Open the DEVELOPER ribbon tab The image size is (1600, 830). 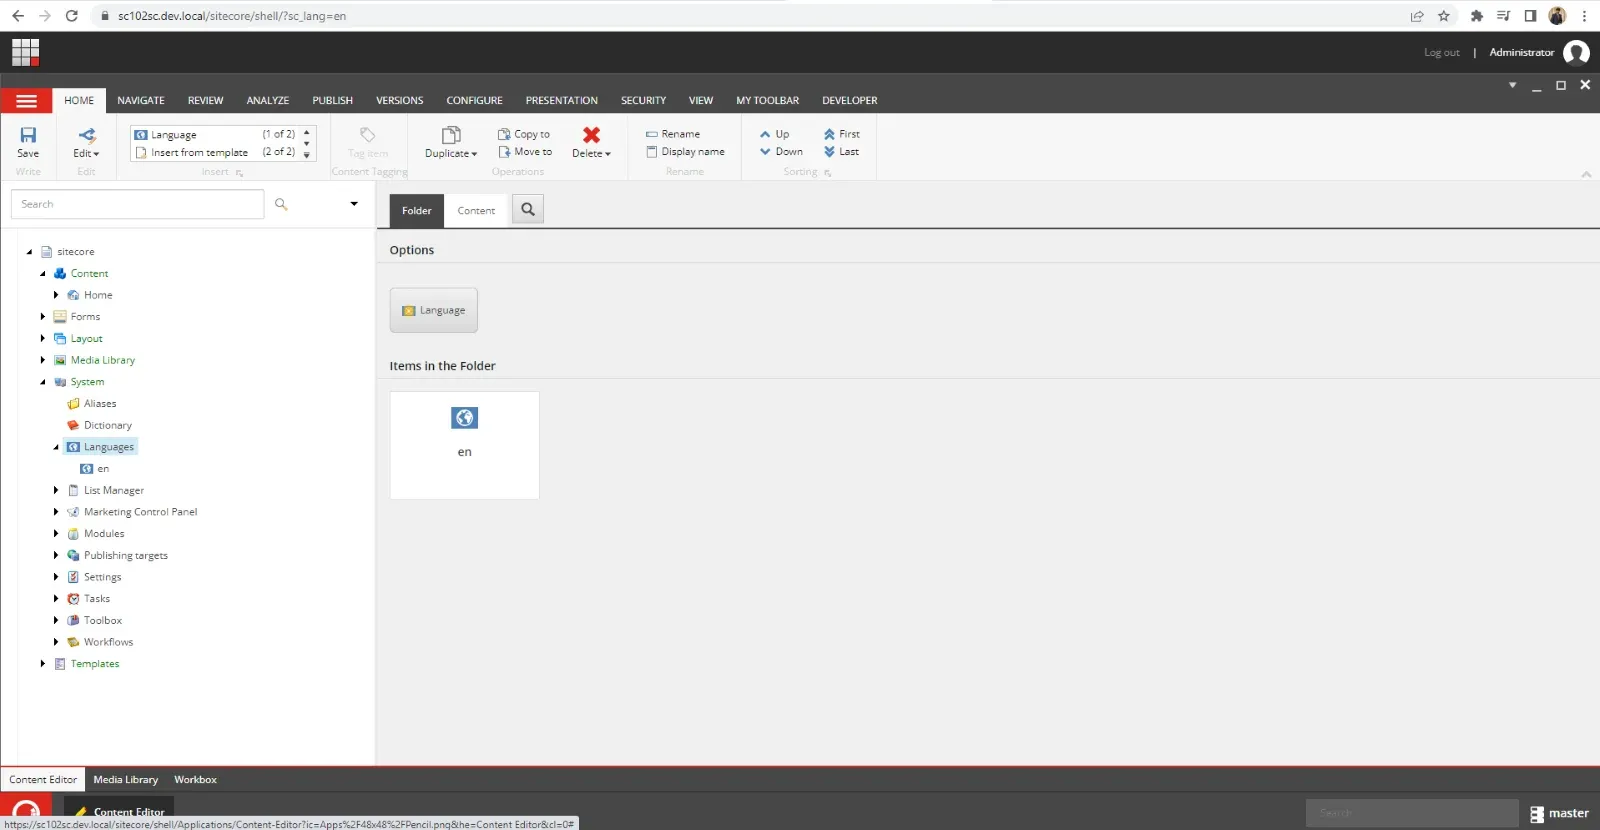[x=849, y=101]
